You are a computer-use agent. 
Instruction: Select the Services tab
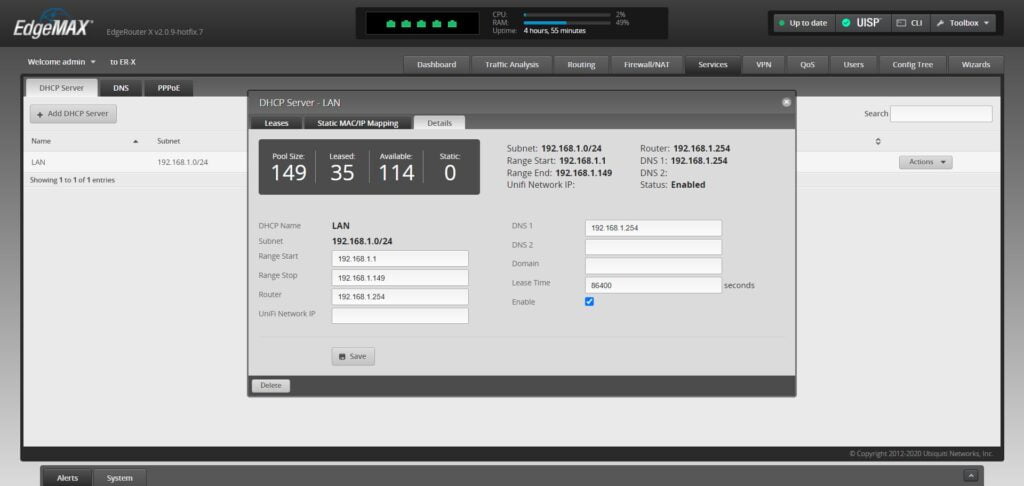[712, 65]
